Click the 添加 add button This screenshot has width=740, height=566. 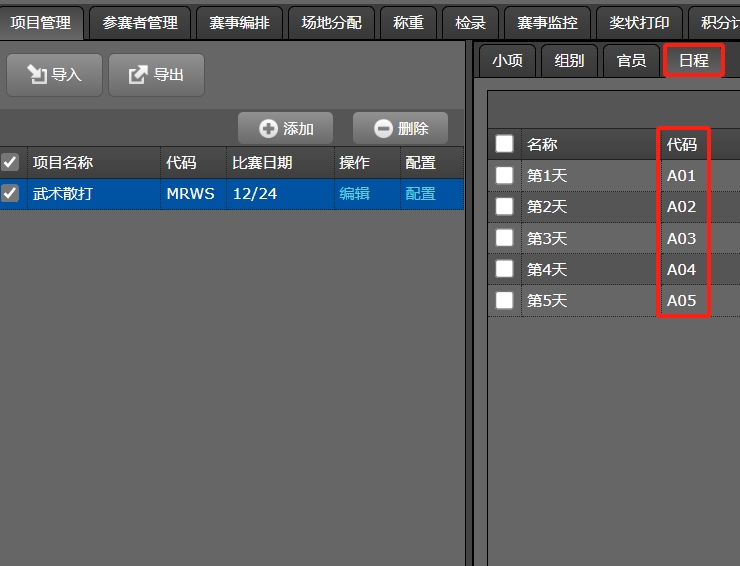click(287, 128)
